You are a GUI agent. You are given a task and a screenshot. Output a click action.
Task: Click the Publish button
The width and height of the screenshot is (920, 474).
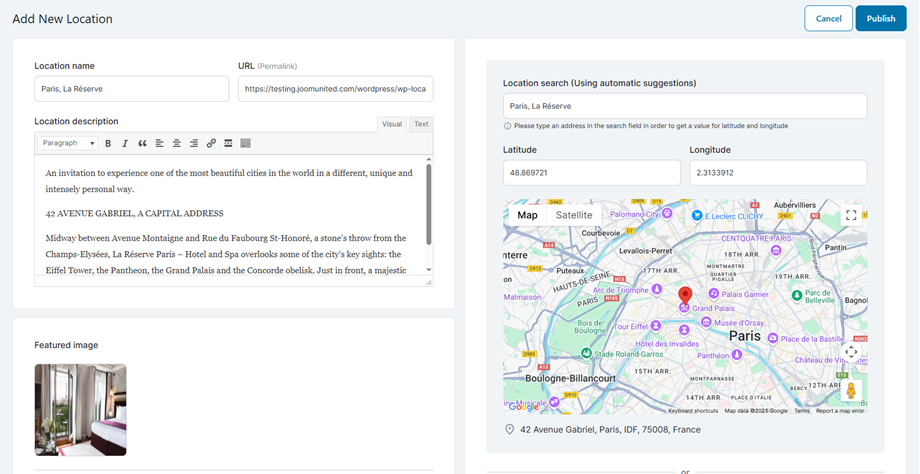point(880,18)
